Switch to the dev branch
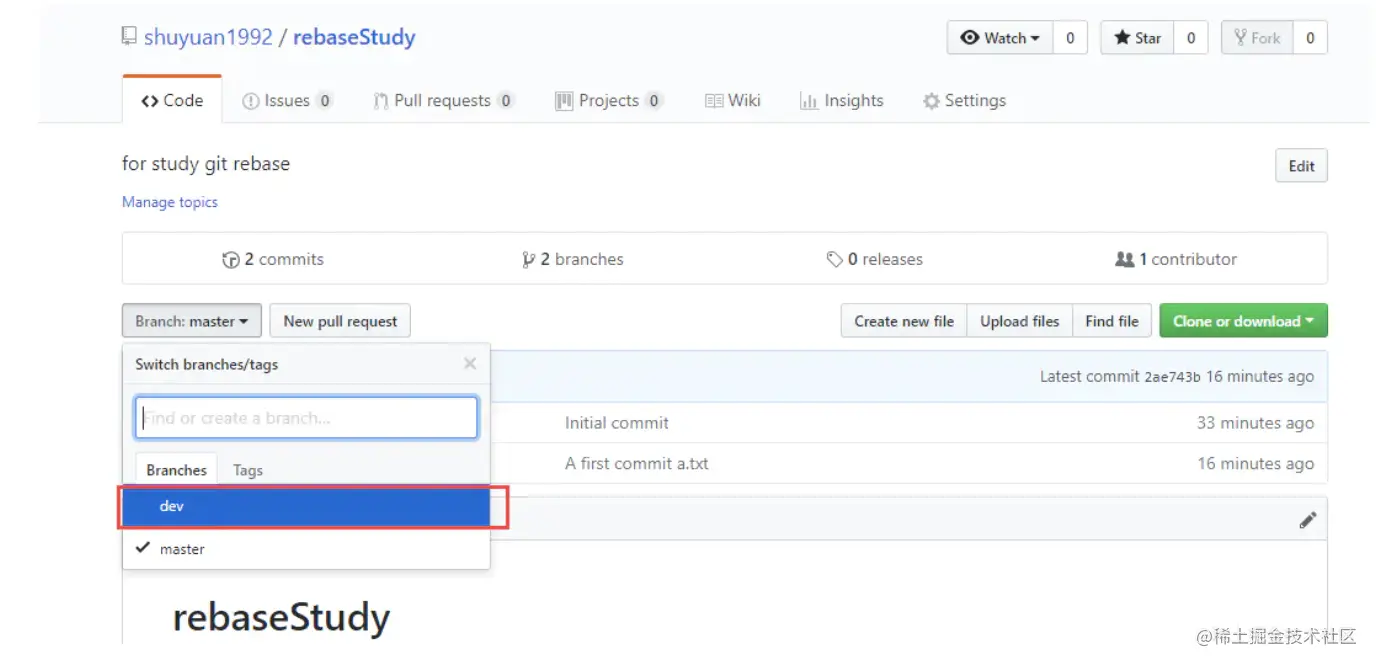1376x666 pixels. (x=306, y=507)
